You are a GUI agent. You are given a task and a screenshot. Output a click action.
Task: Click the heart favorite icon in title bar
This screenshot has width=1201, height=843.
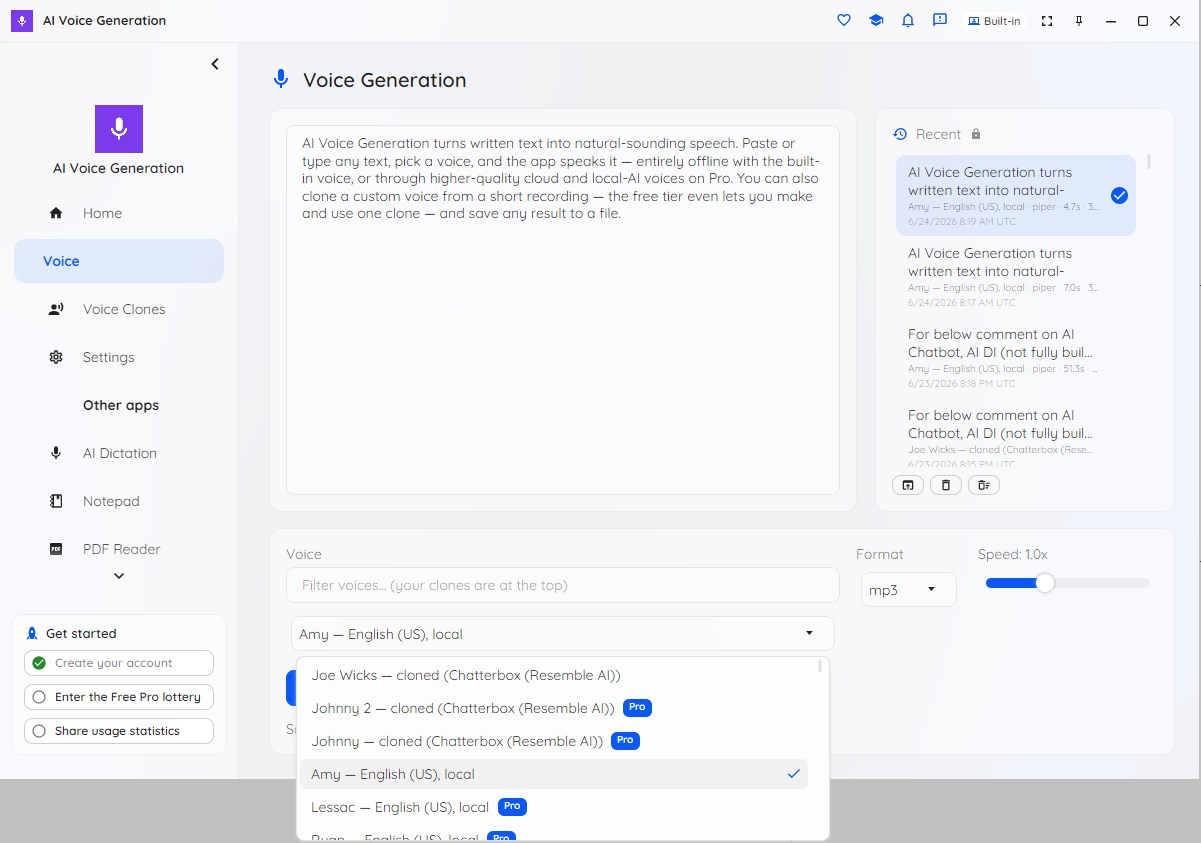[x=844, y=20]
